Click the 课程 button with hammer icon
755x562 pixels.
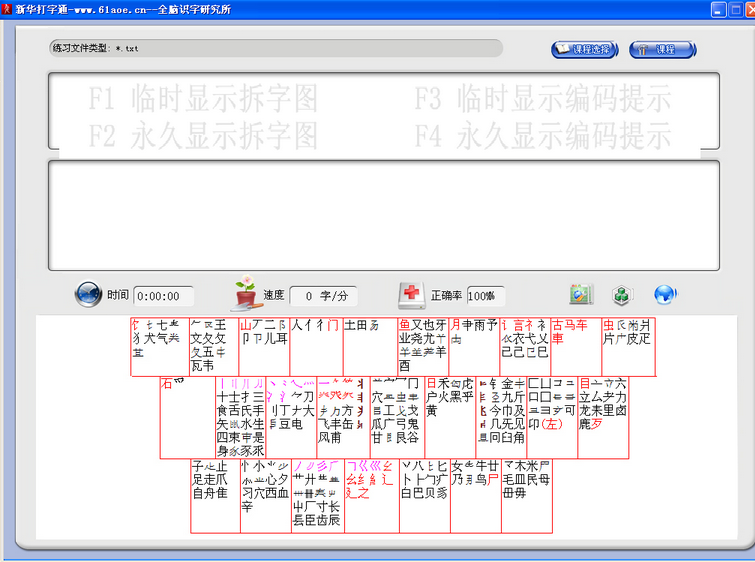(663, 50)
